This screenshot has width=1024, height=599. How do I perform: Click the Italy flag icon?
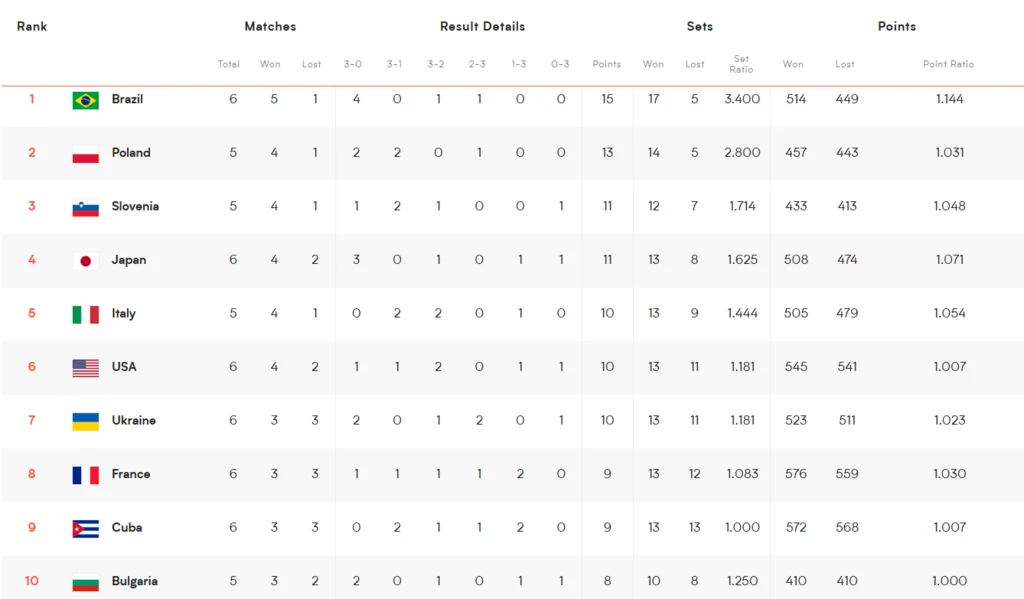(86, 314)
